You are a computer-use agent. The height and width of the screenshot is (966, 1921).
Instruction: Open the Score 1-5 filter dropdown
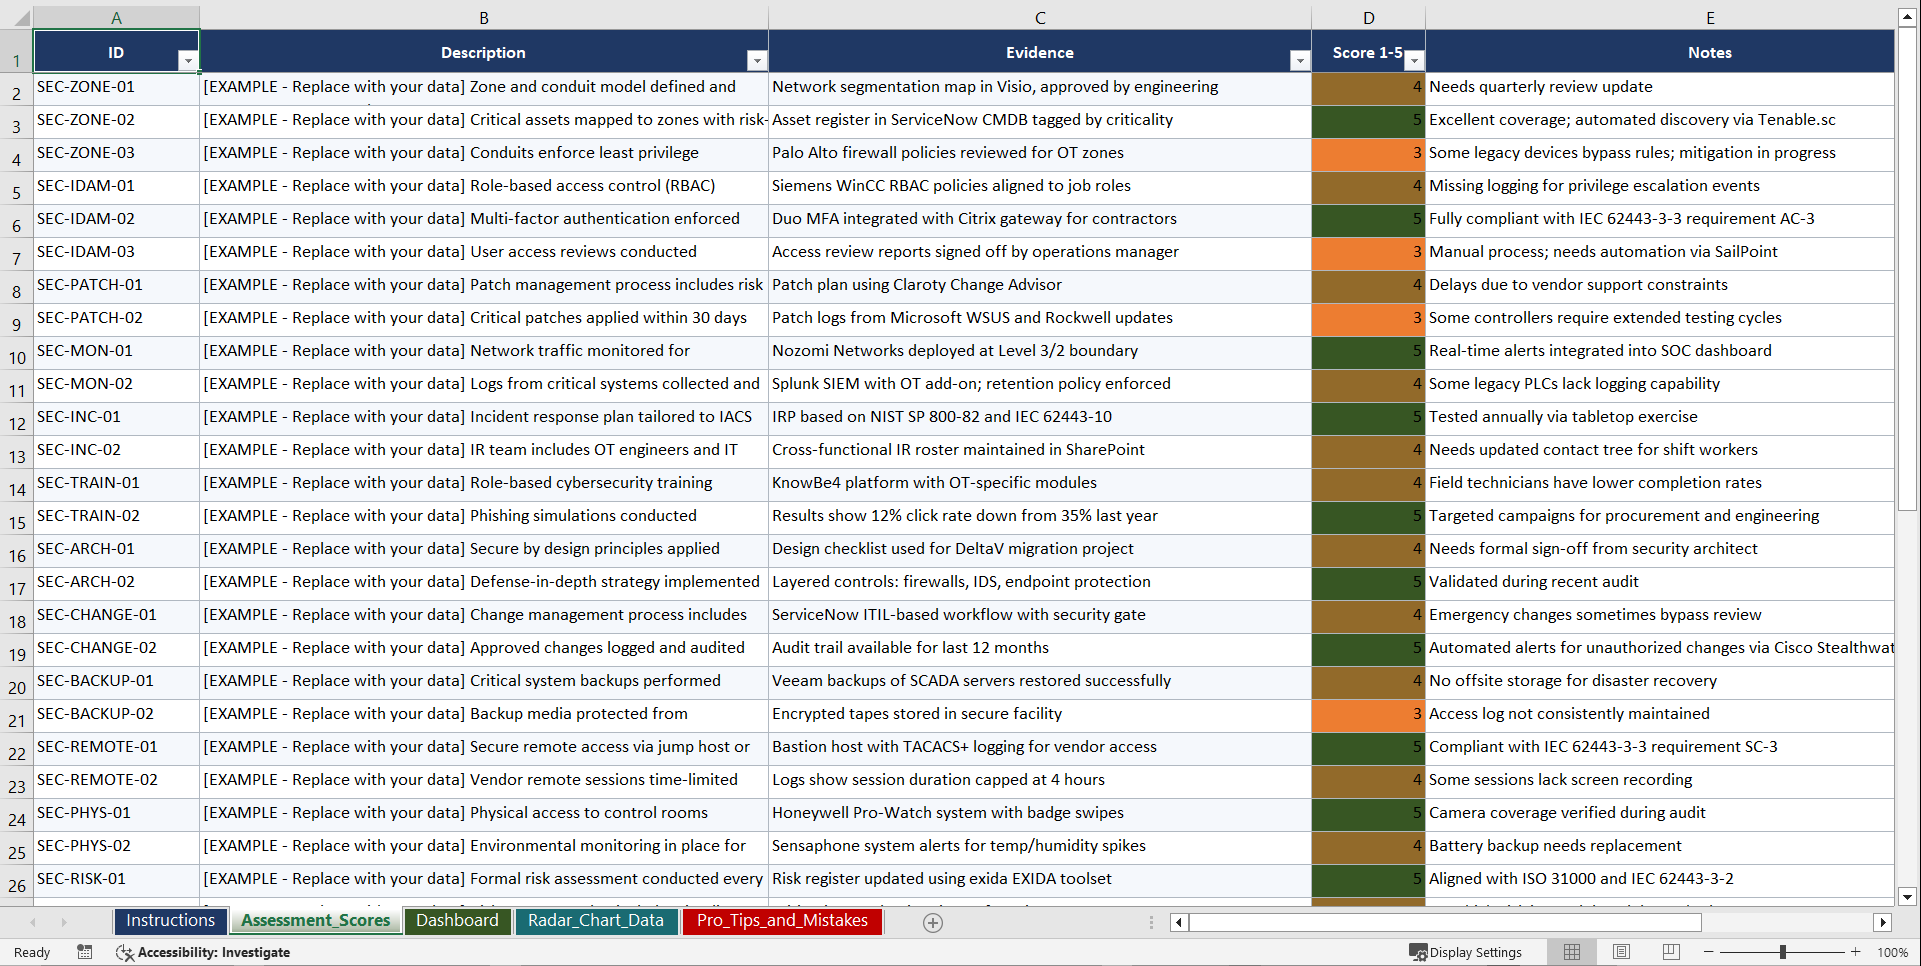pos(1414,61)
